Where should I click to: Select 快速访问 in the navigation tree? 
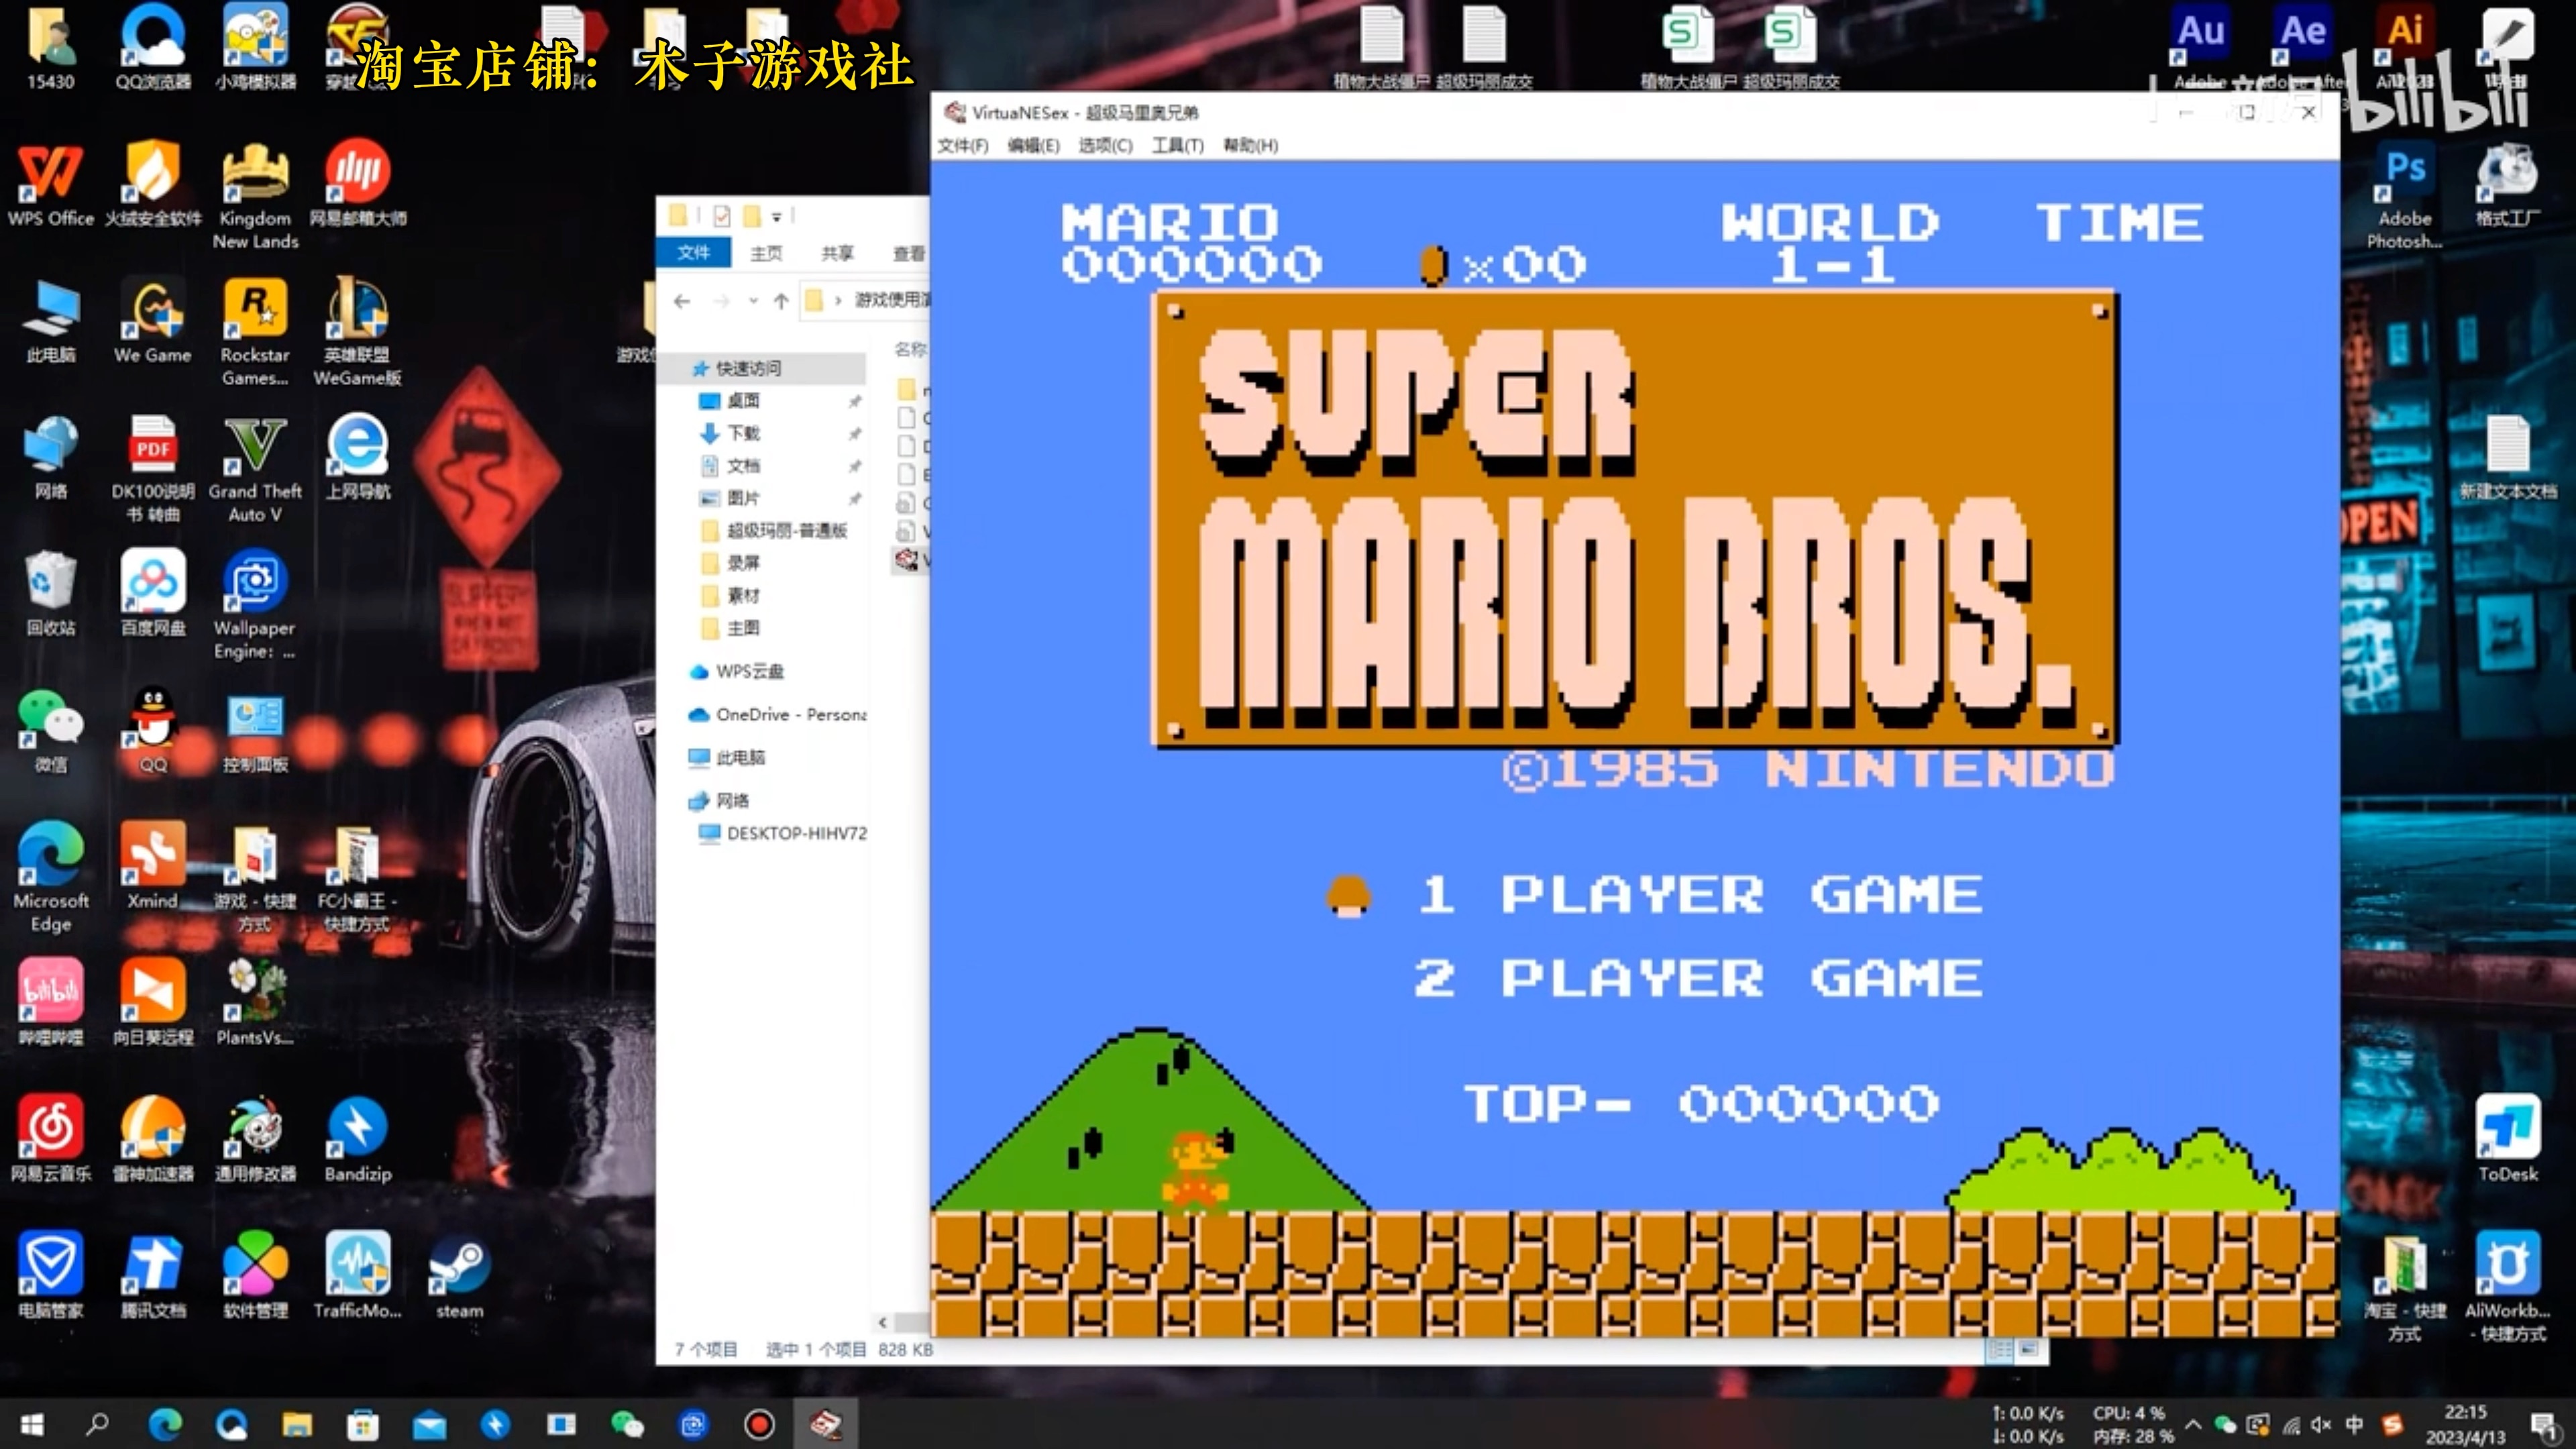coord(749,368)
